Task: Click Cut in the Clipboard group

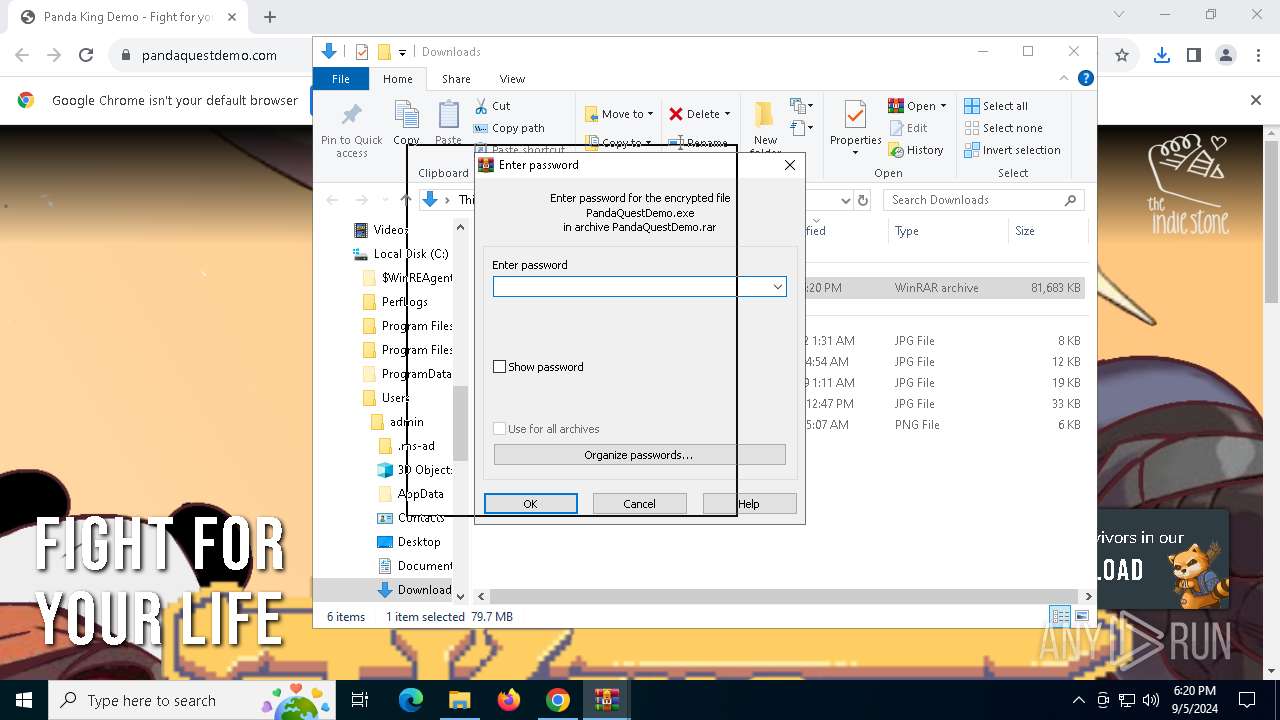Action: coord(492,106)
